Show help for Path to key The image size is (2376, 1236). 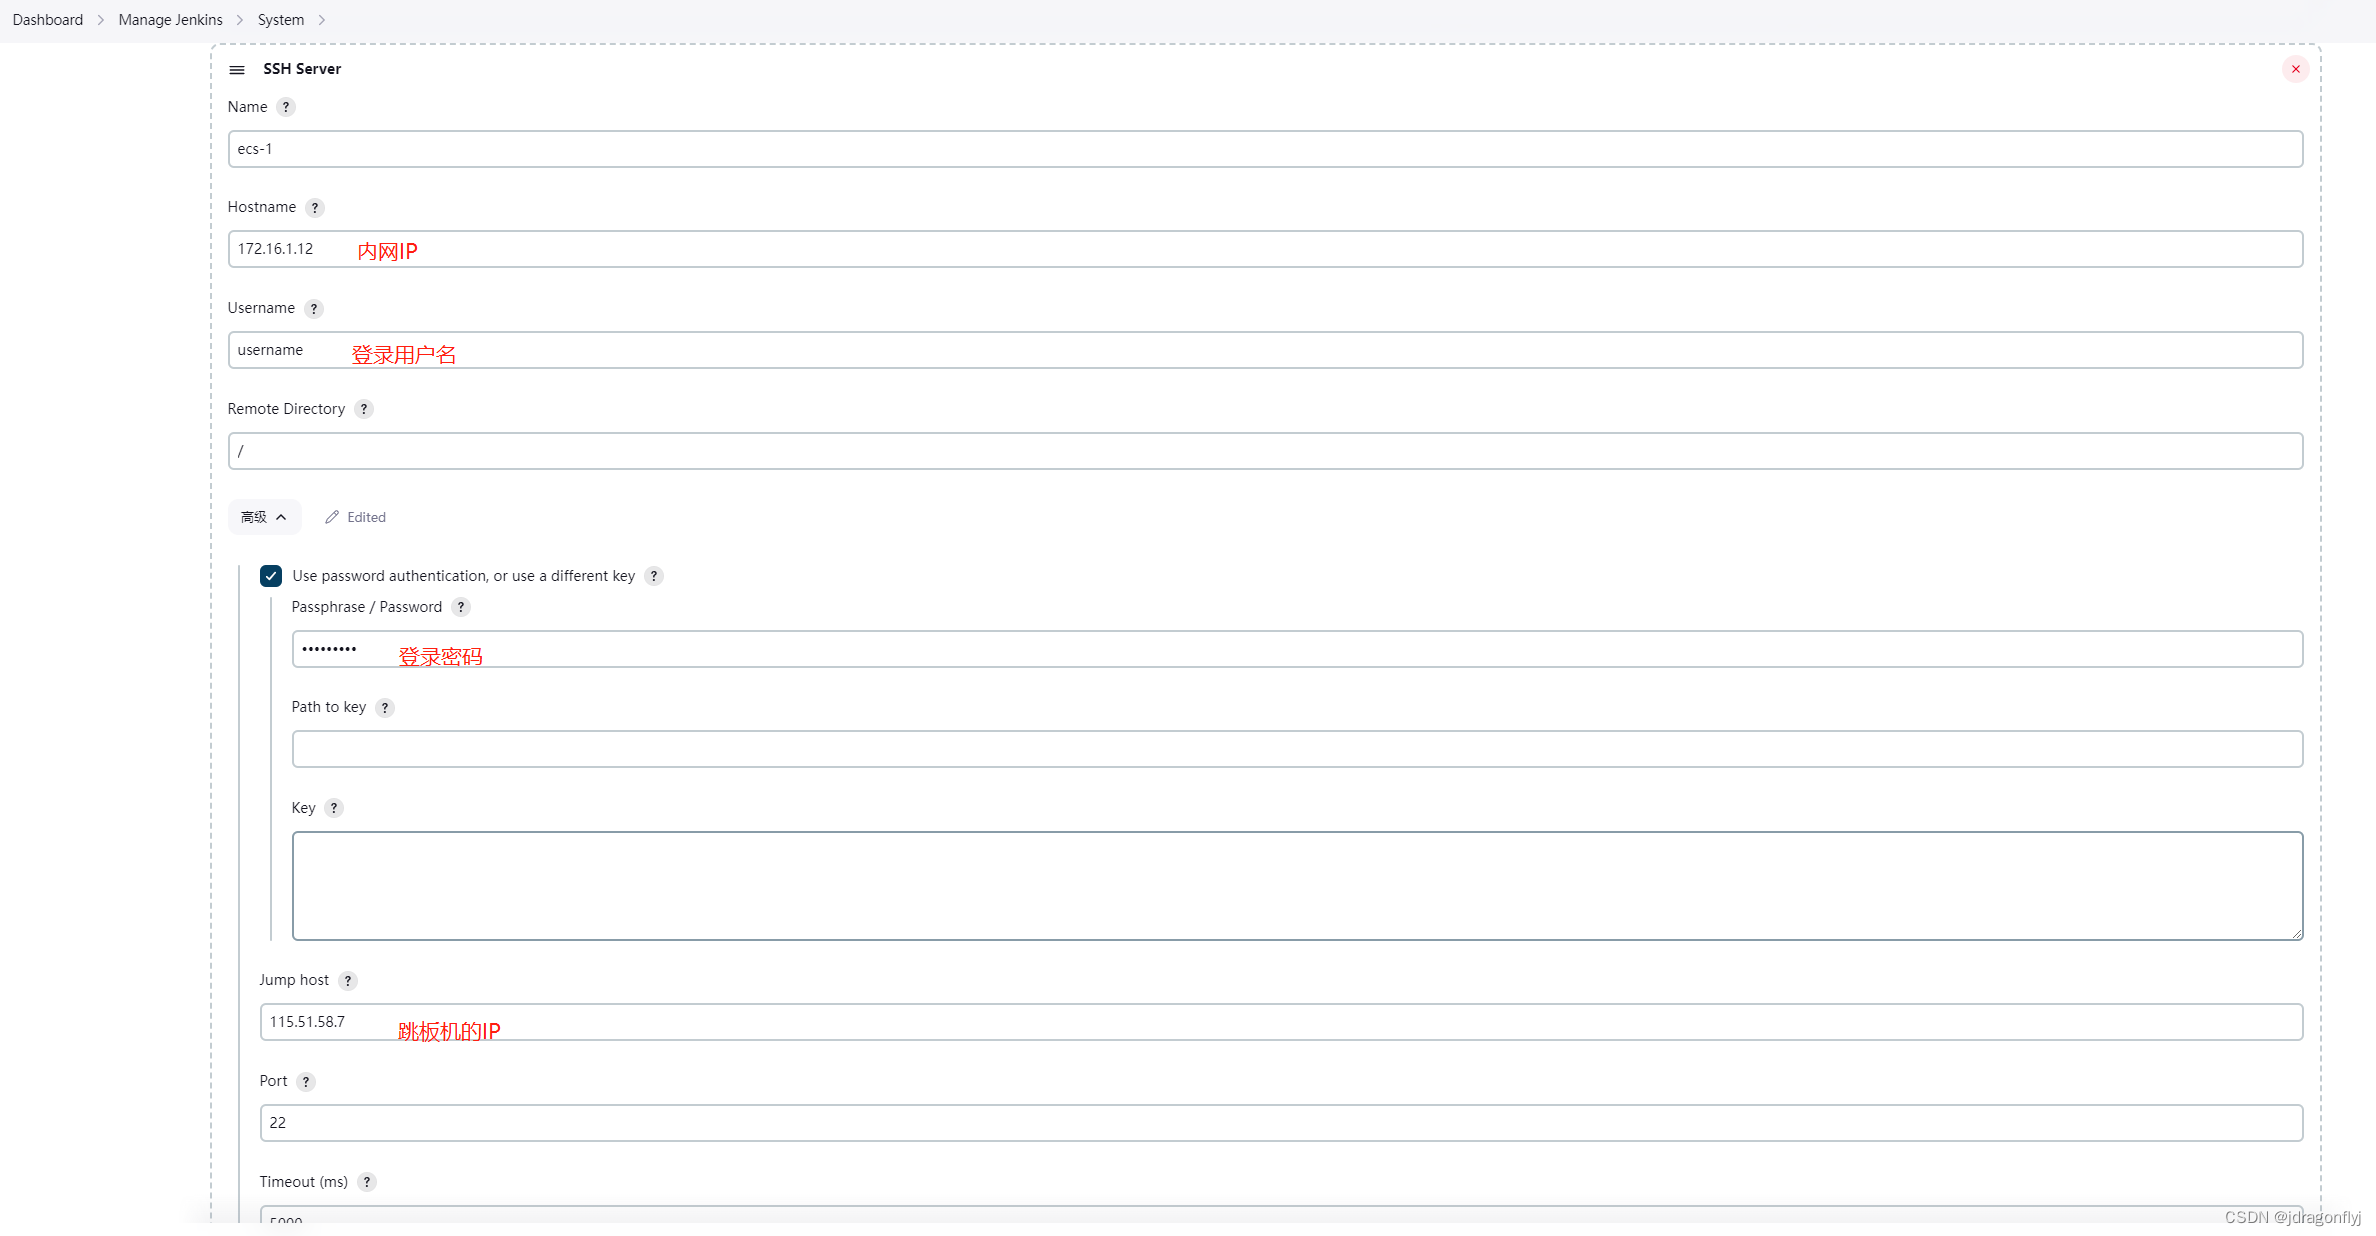click(x=385, y=708)
